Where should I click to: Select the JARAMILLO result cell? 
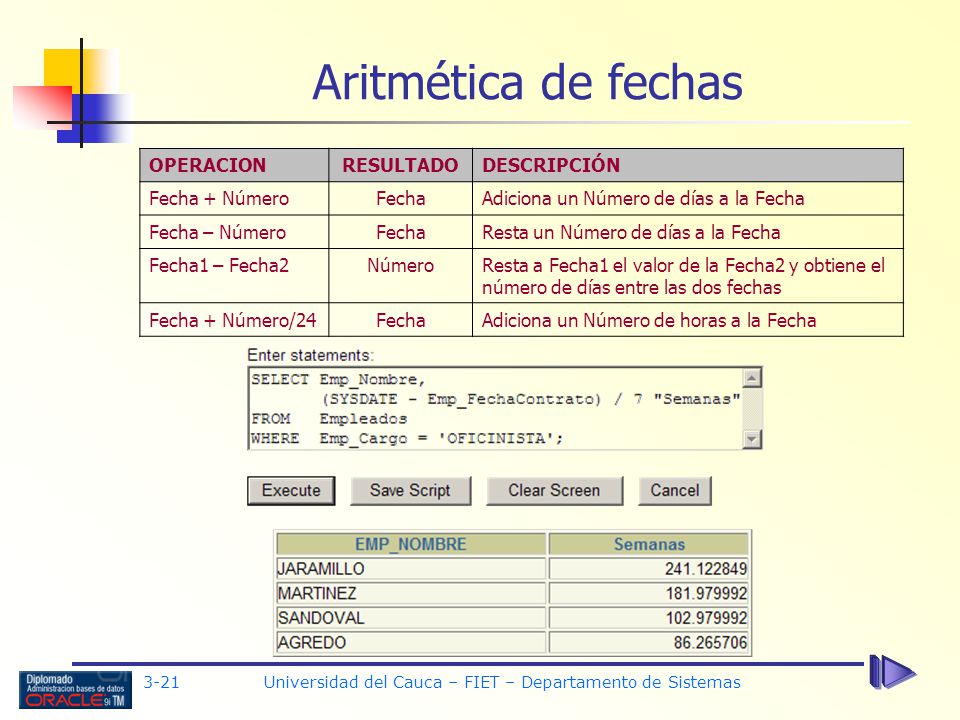click(411, 569)
